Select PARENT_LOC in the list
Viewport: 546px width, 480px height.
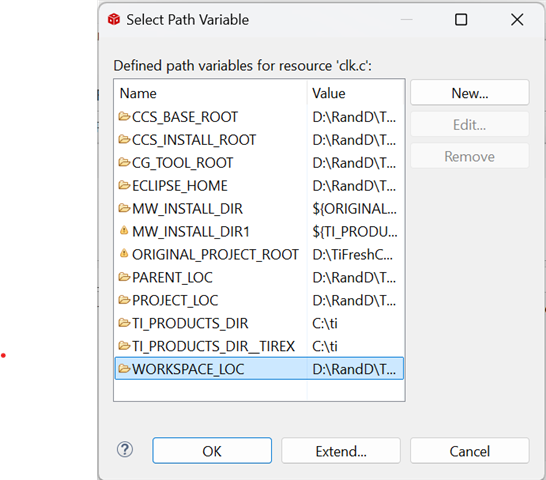[x=259, y=277]
